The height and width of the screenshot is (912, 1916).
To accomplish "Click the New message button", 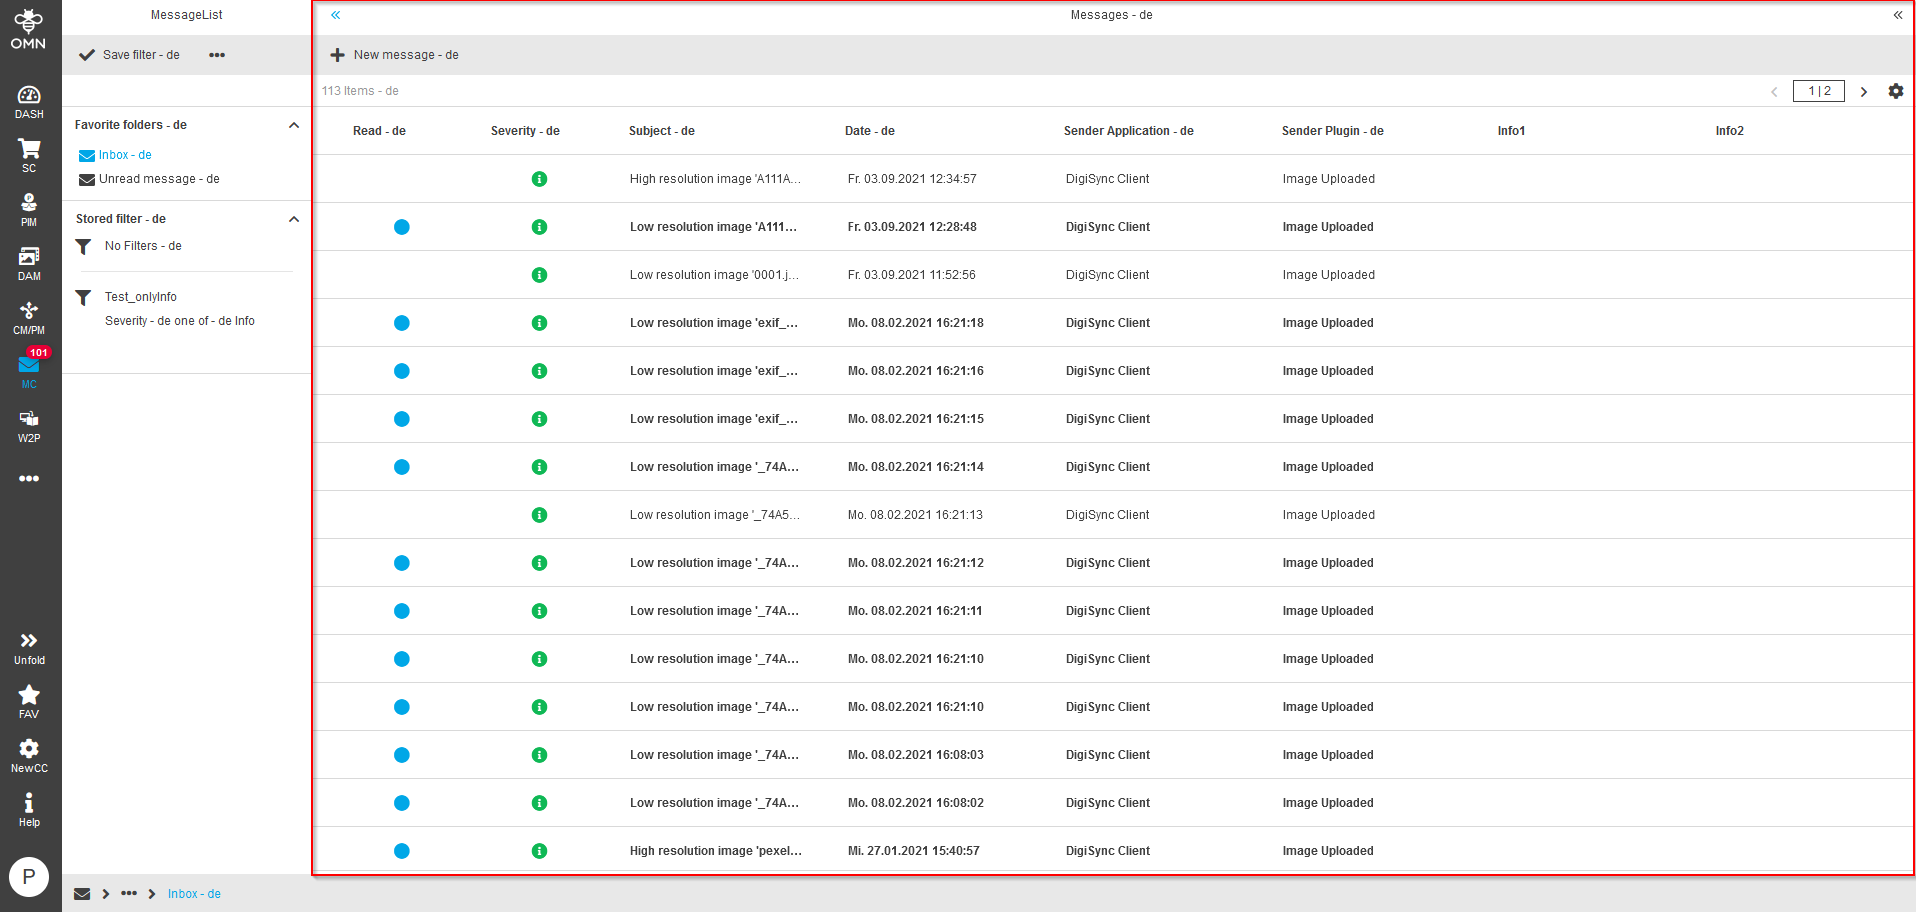I will (x=395, y=55).
